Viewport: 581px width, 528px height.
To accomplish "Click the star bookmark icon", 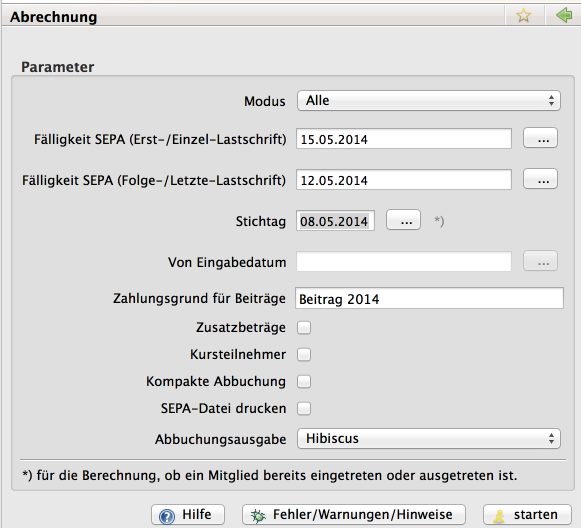I will (x=523, y=16).
